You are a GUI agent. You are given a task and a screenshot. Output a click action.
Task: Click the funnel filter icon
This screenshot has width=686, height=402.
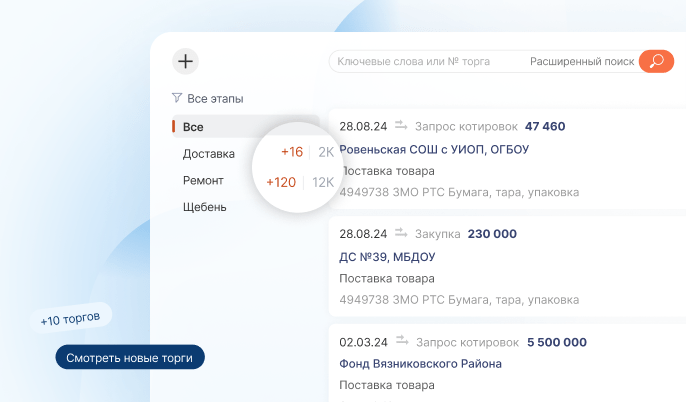click(177, 98)
